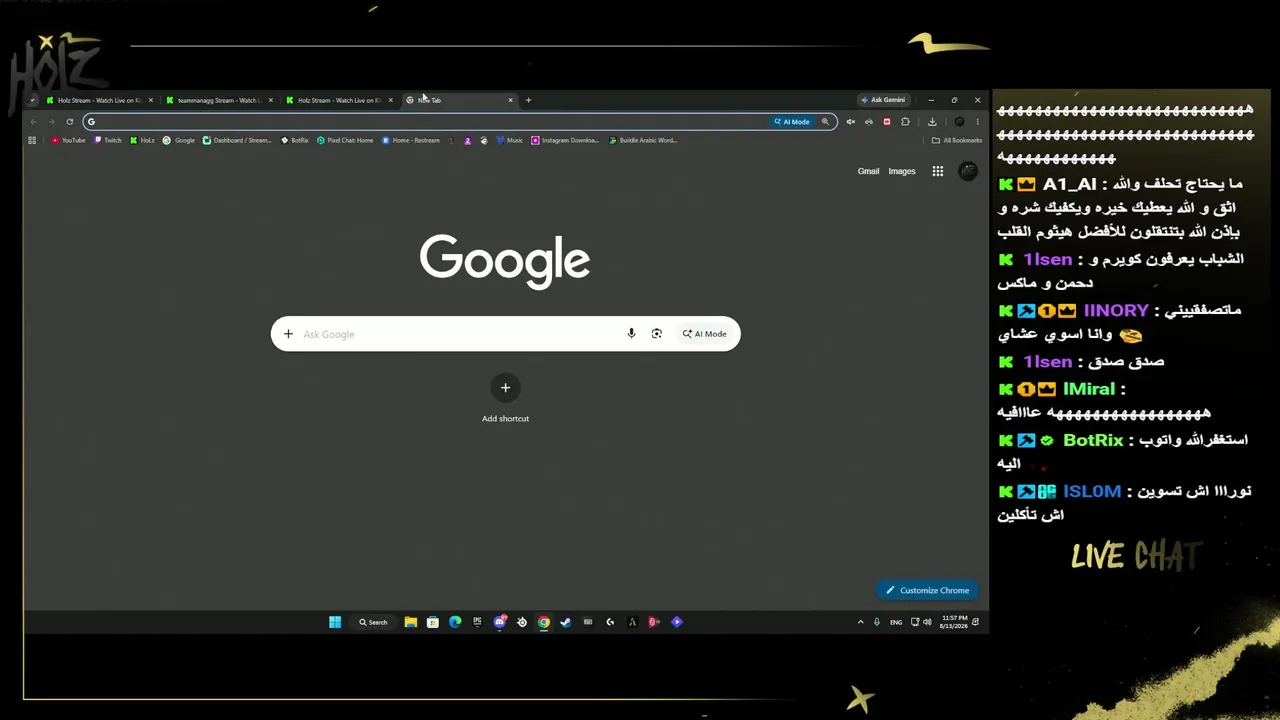
Task: Click the AI Mode button in search box
Action: [x=705, y=334]
